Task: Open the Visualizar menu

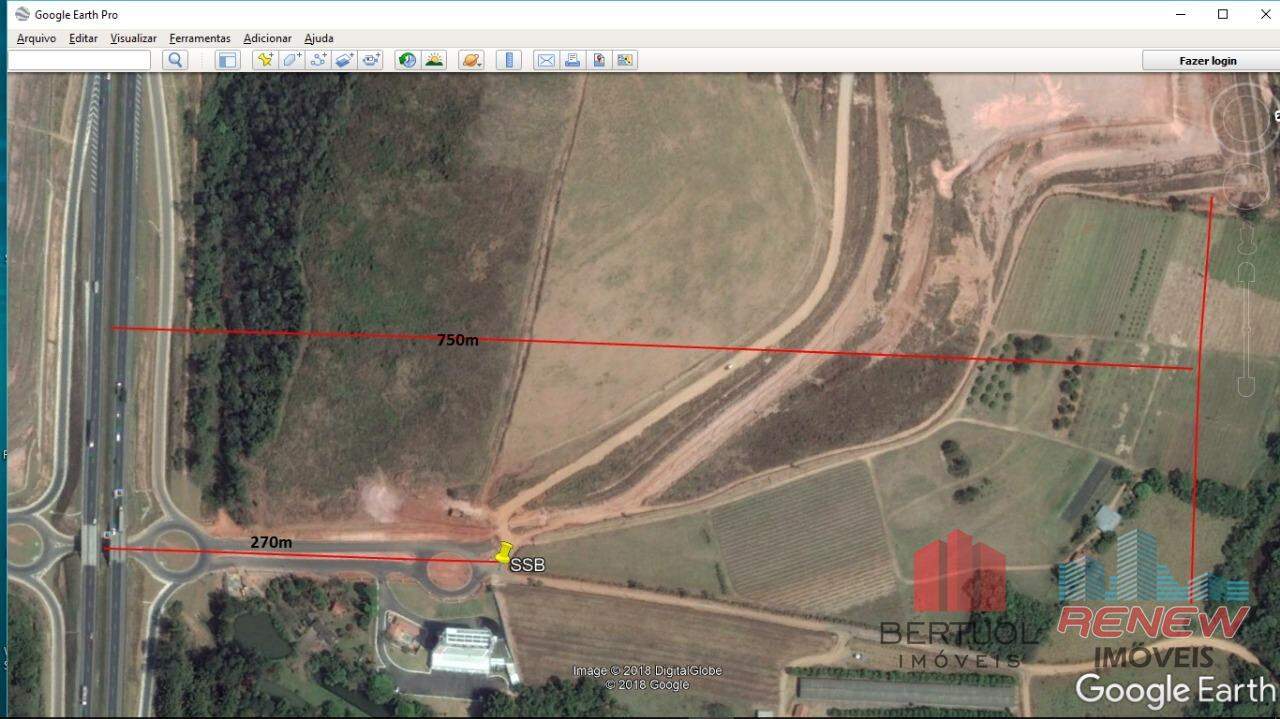Action: click(133, 38)
